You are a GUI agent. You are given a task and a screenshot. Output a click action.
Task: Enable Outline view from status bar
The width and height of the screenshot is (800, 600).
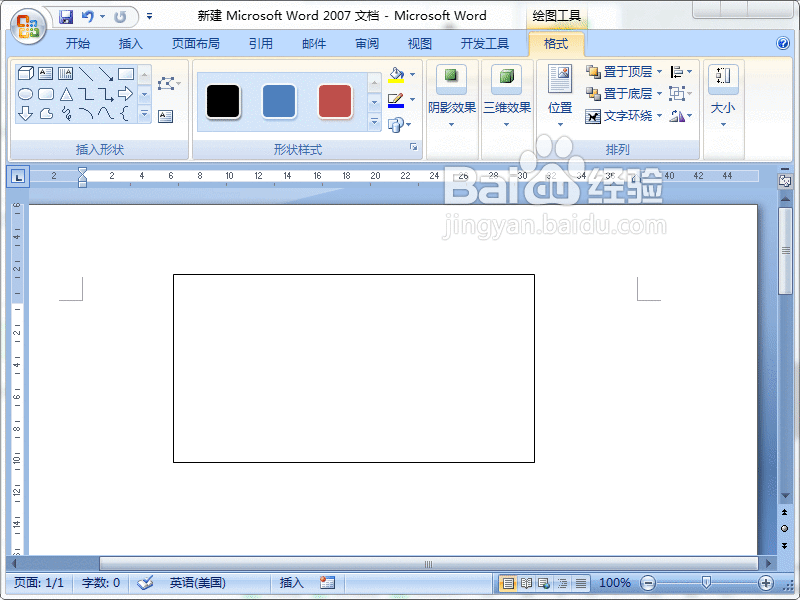pos(563,582)
